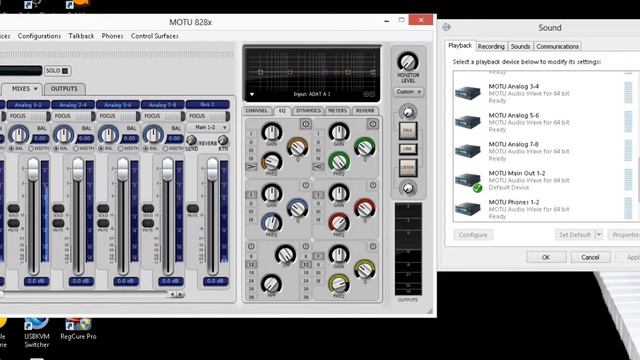Click MOTU Main Out 1-2 device icon
Image resolution: width=640 pixels, height=360 pixels.
pos(469,181)
